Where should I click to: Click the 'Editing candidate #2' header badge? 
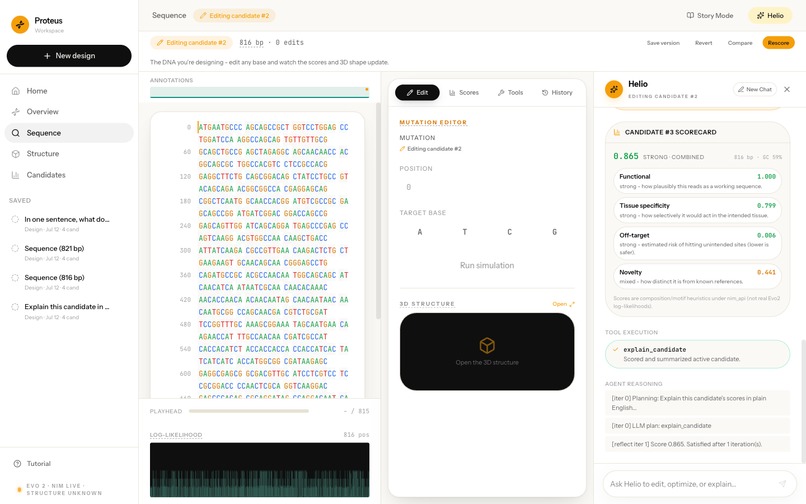click(234, 15)
